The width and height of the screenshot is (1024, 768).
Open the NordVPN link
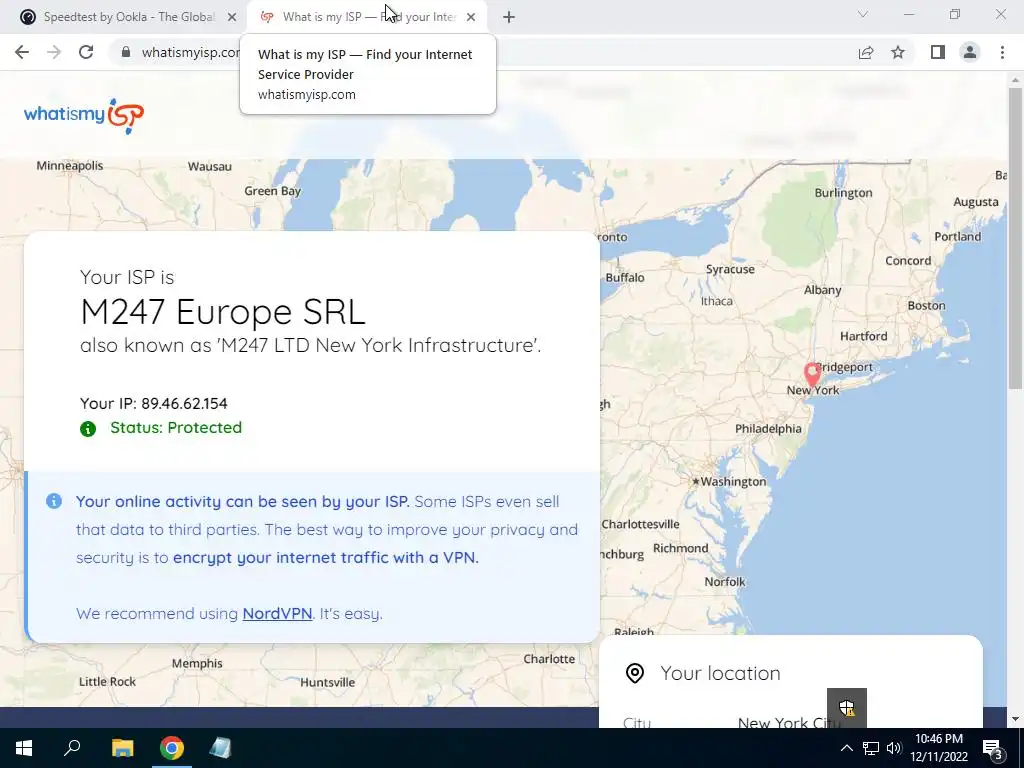(277, 613)
